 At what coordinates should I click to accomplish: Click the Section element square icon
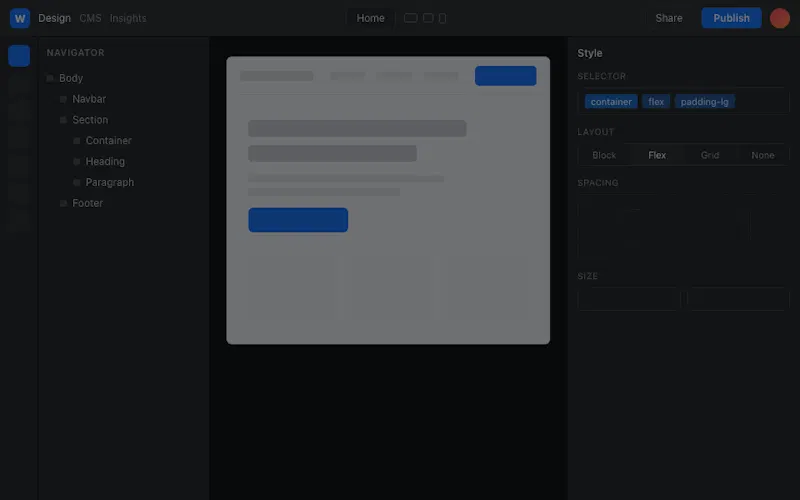(x=63, y=120)
